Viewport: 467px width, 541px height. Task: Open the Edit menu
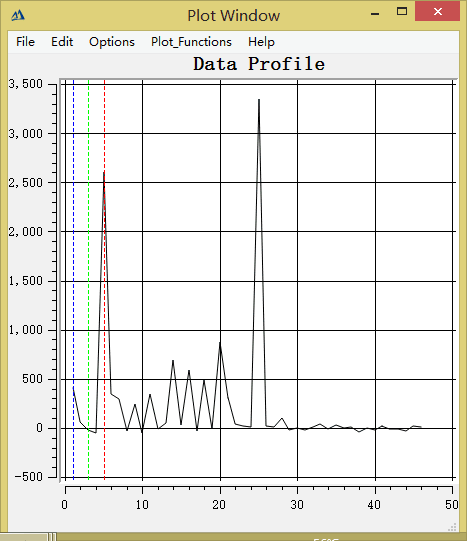click(x=62, y=42)
